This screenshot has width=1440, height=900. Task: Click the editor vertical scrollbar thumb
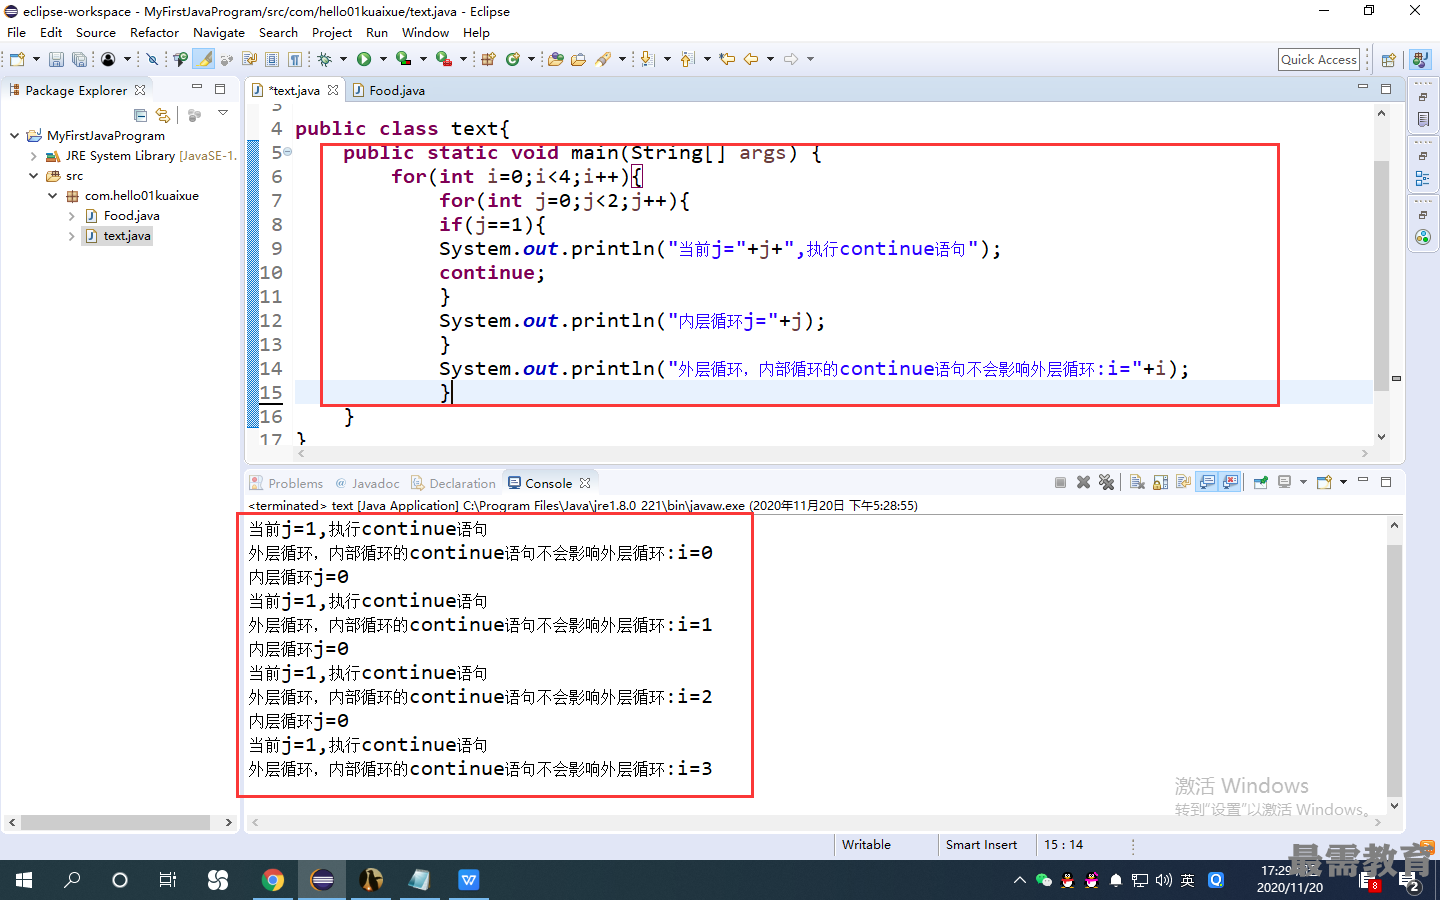[x=1381, y=275]
